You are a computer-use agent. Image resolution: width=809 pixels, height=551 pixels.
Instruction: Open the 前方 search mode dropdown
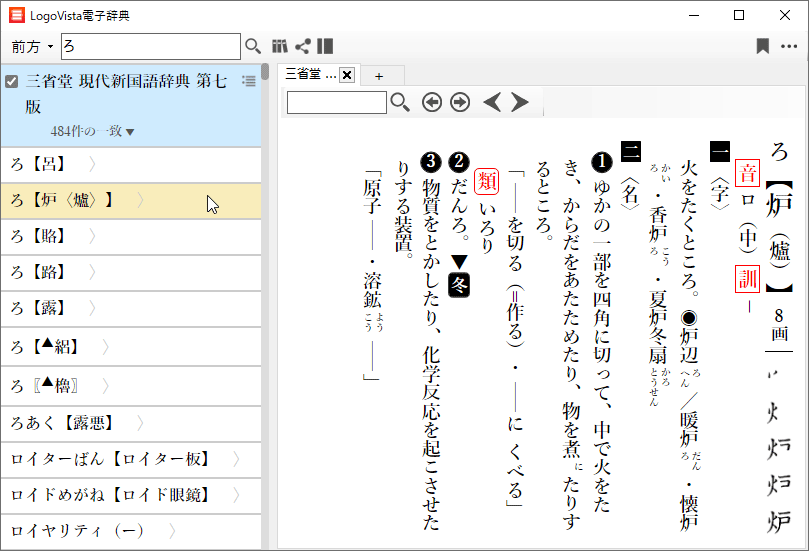32,47
